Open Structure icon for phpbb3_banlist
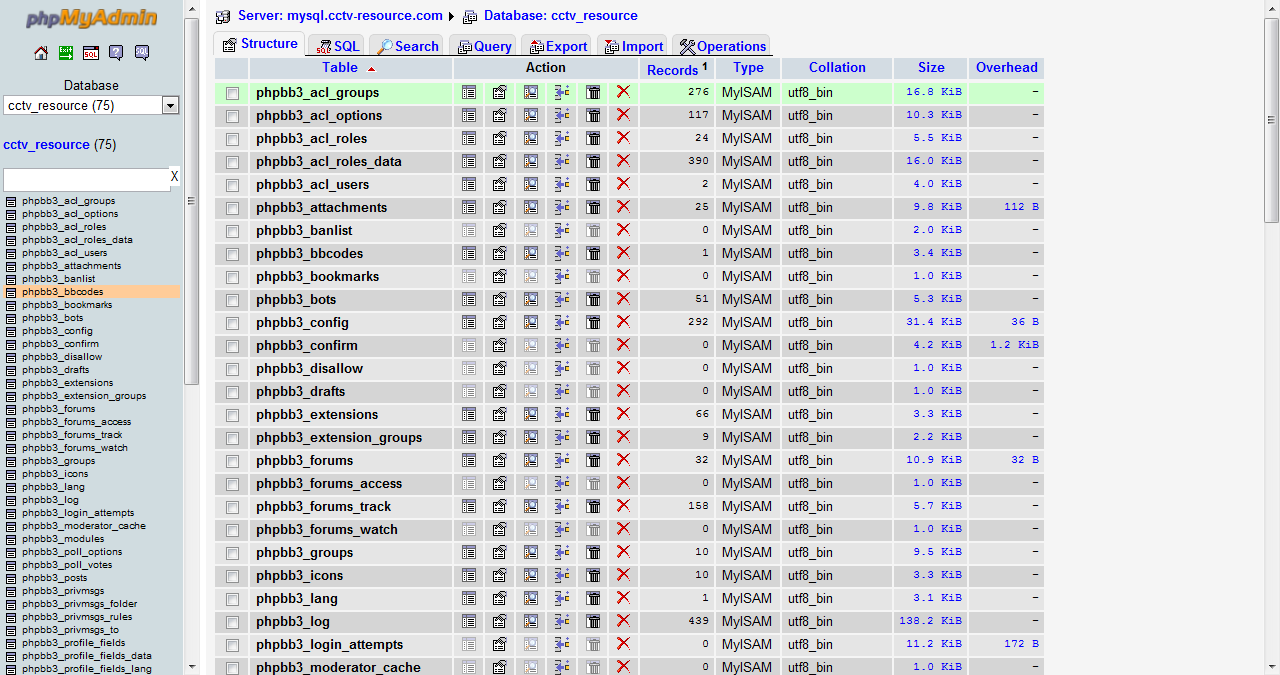This screenshot has width=1280, height=675. (500, 230)
